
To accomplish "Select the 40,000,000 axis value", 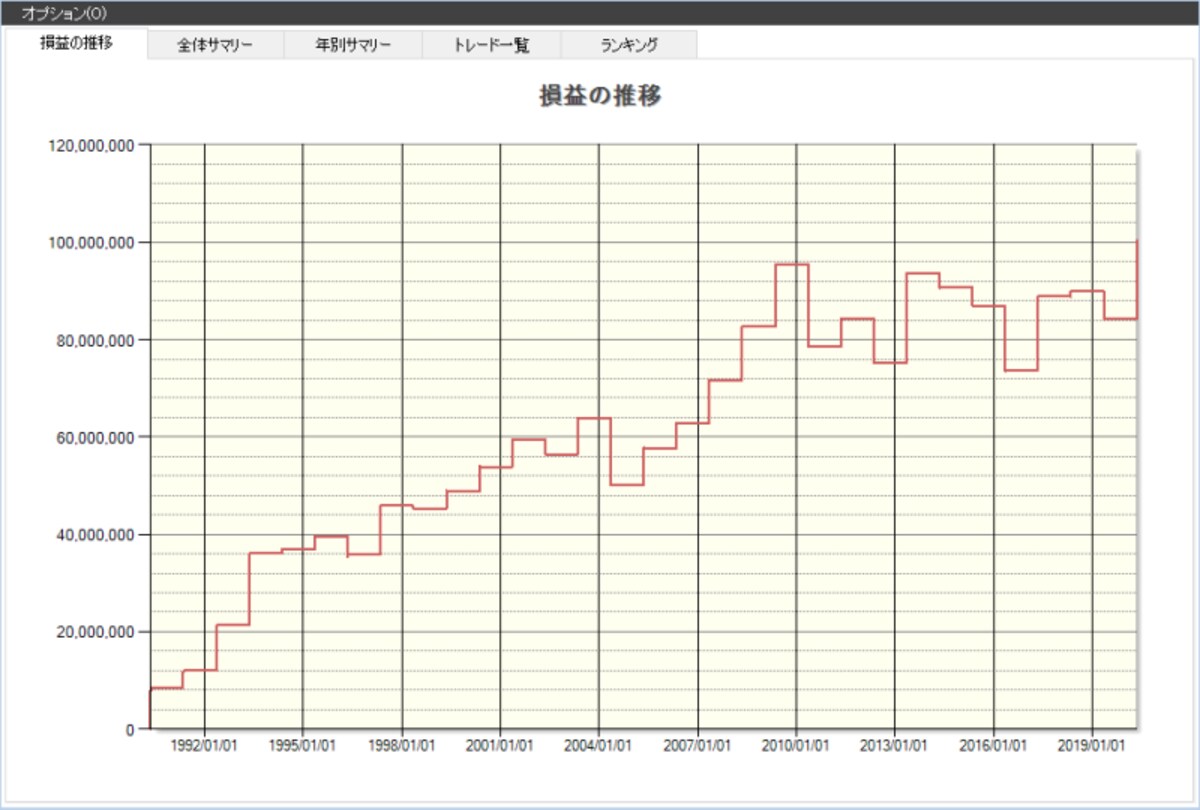I will (x=95, y=534).
